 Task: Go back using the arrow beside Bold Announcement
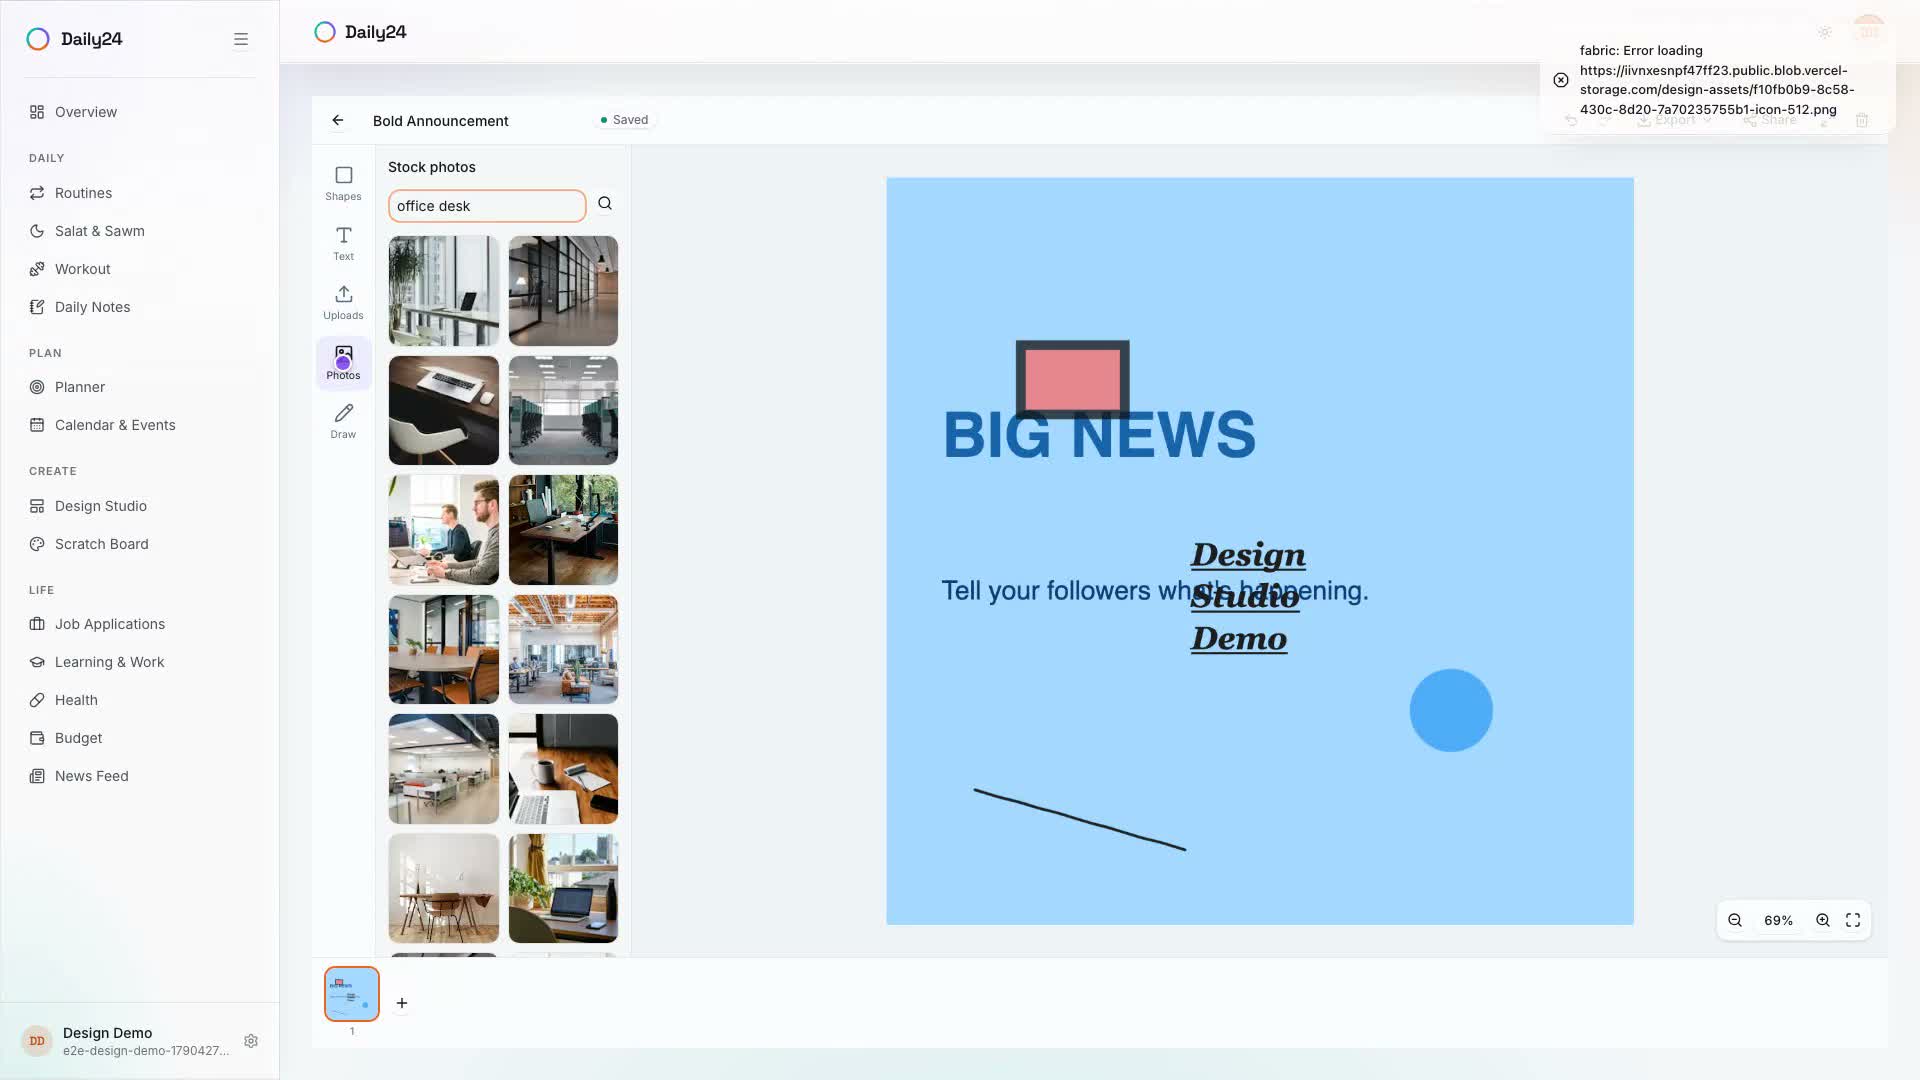tap(338, 120)
